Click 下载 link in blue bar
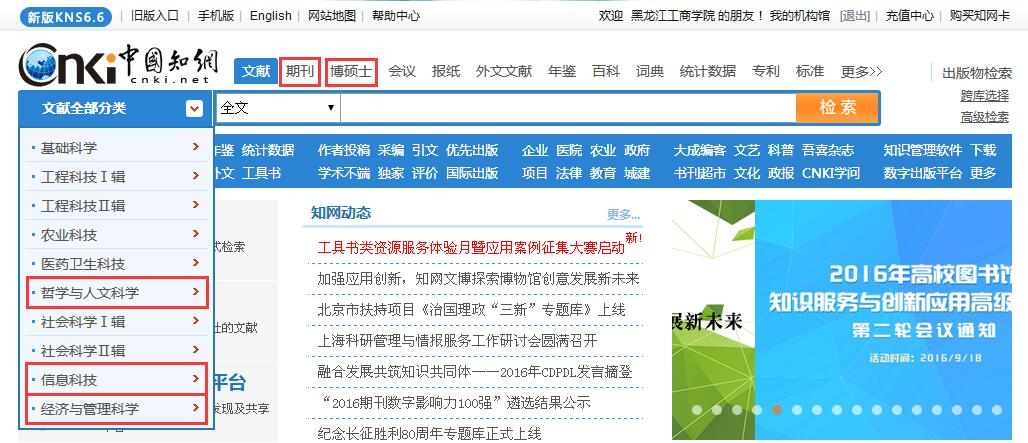The image size is (1028, 443). coord(983,150)
